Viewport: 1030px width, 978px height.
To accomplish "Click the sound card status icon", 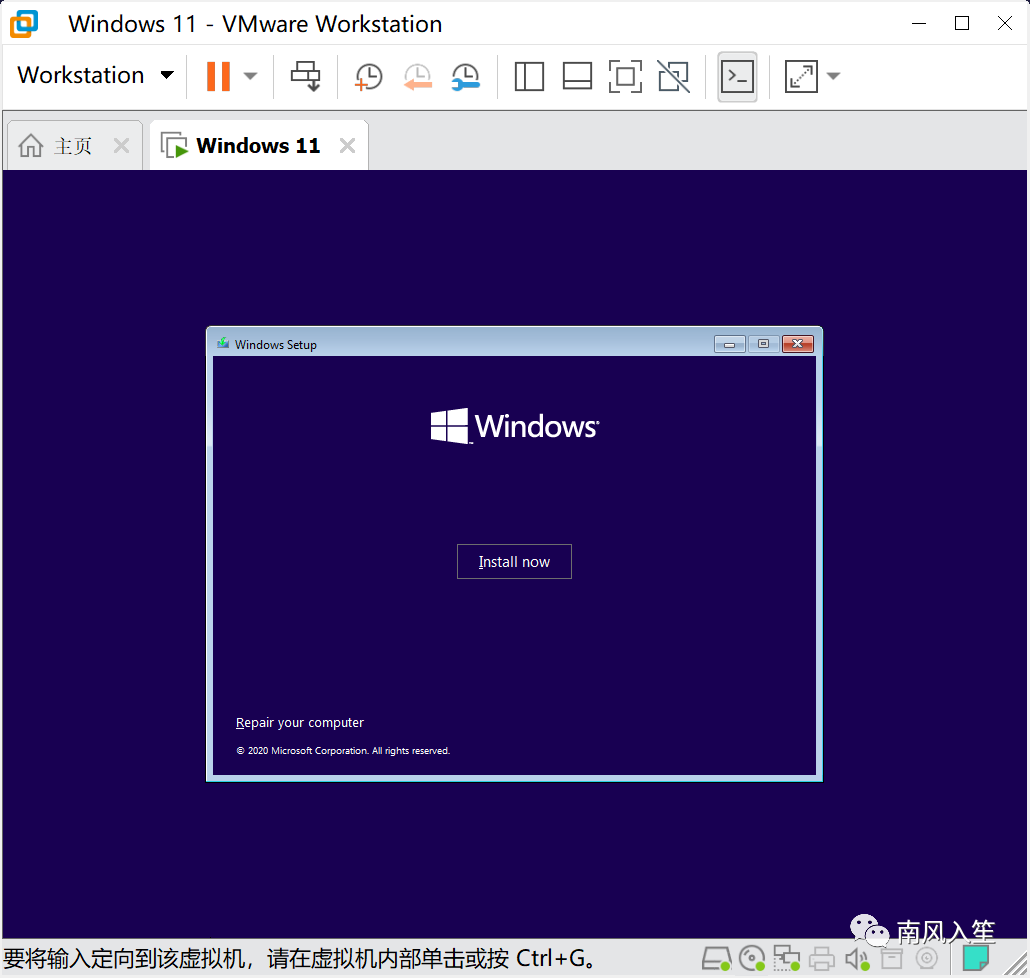I will tap(857, 959).
